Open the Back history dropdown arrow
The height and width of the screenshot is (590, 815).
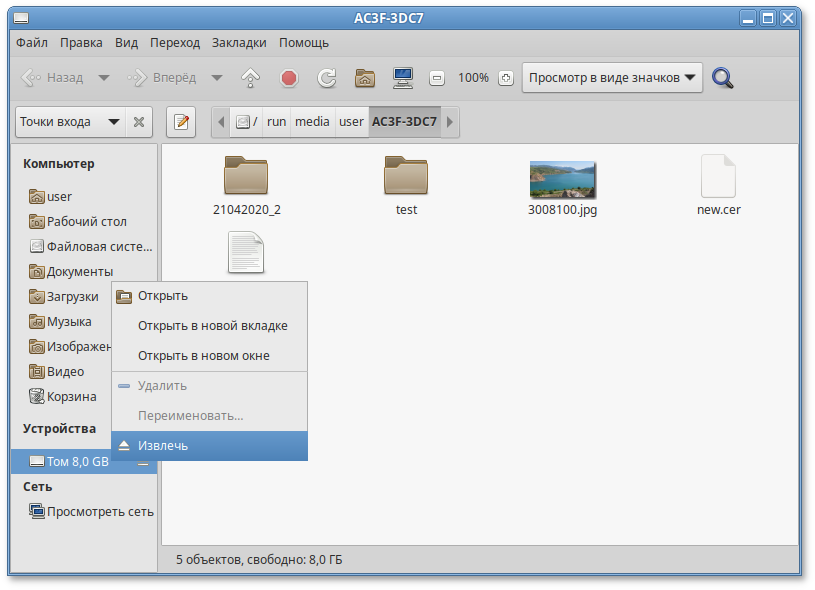click(x=103, y=78)
